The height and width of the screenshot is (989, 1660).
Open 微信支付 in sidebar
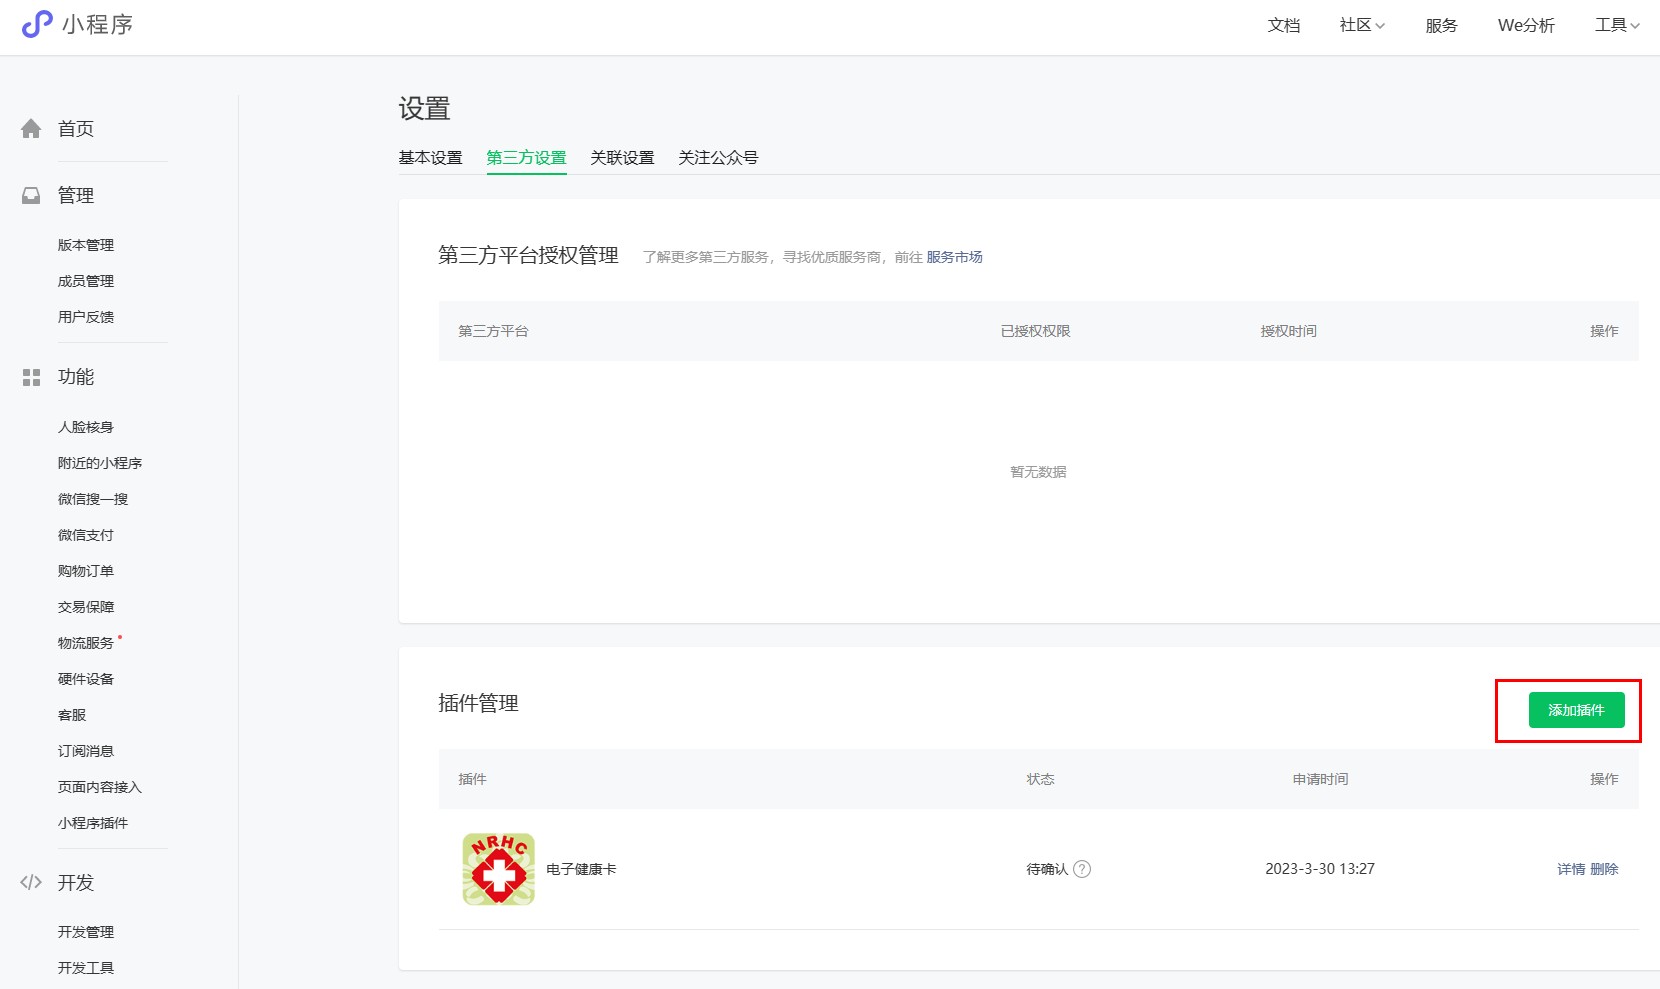coord(86,535)
